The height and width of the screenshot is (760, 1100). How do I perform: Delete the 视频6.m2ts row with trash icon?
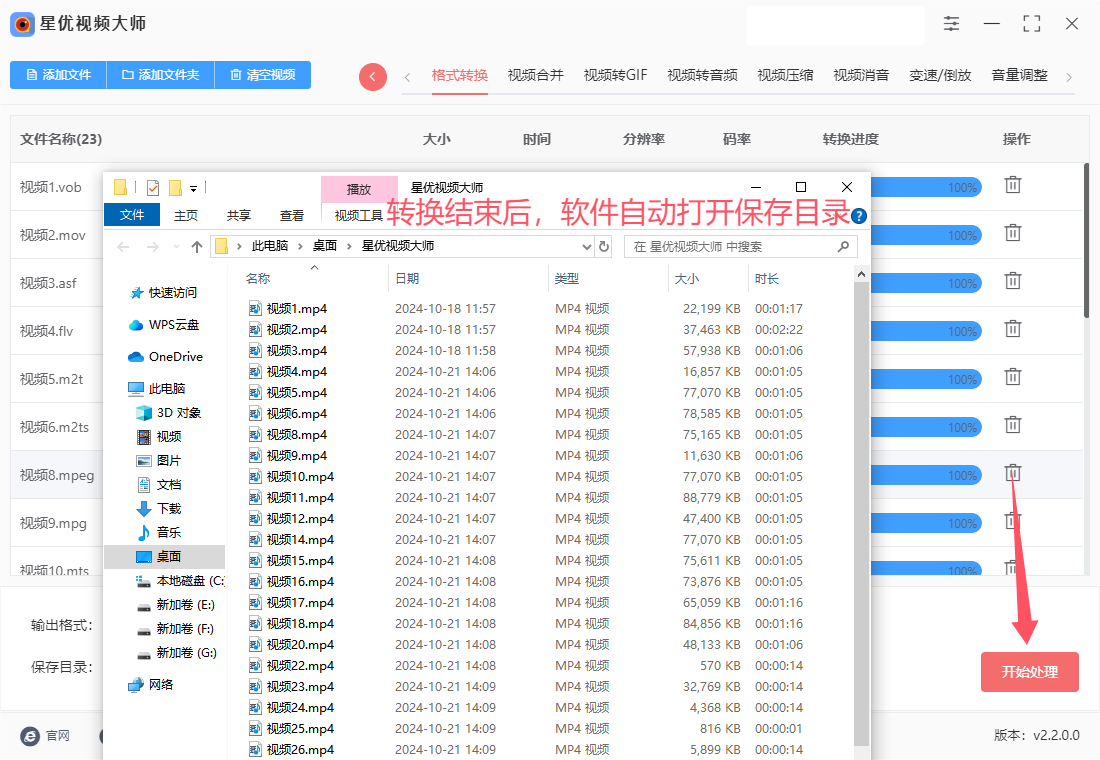tap(1012, 425)
